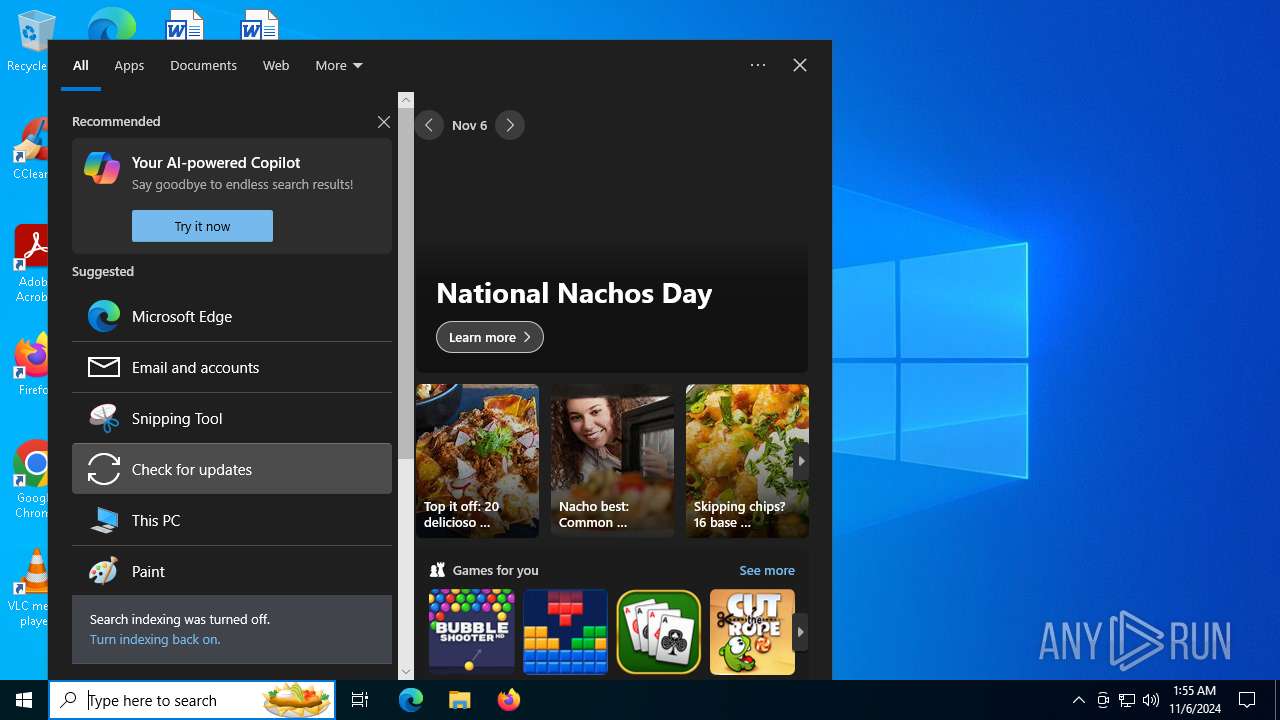The height and width of the screenshot is (720, 1280).
Task: Open the Solitaire cards game tile
Action: pyautogui.click(x=659, y=631)
